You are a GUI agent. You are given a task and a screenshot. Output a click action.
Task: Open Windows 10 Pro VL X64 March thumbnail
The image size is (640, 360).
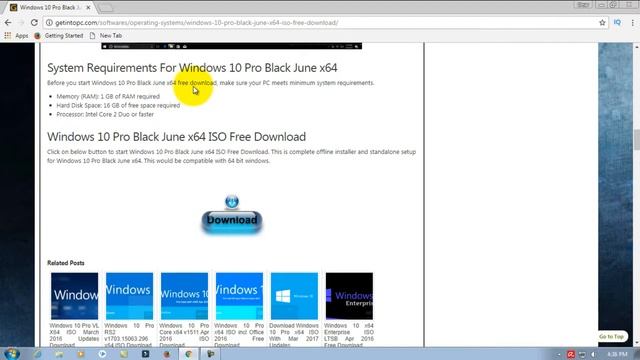[x=75, y=296]
